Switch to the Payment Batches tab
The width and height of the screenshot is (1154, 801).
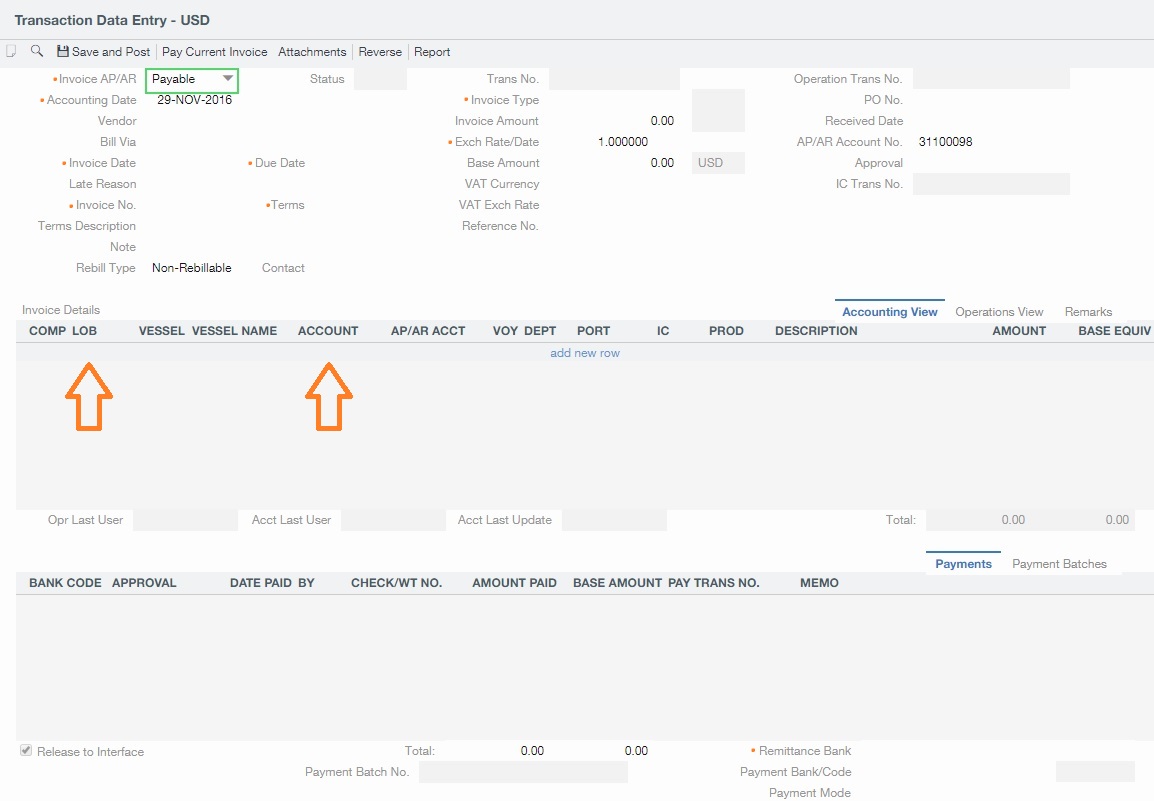[1059, 564]
